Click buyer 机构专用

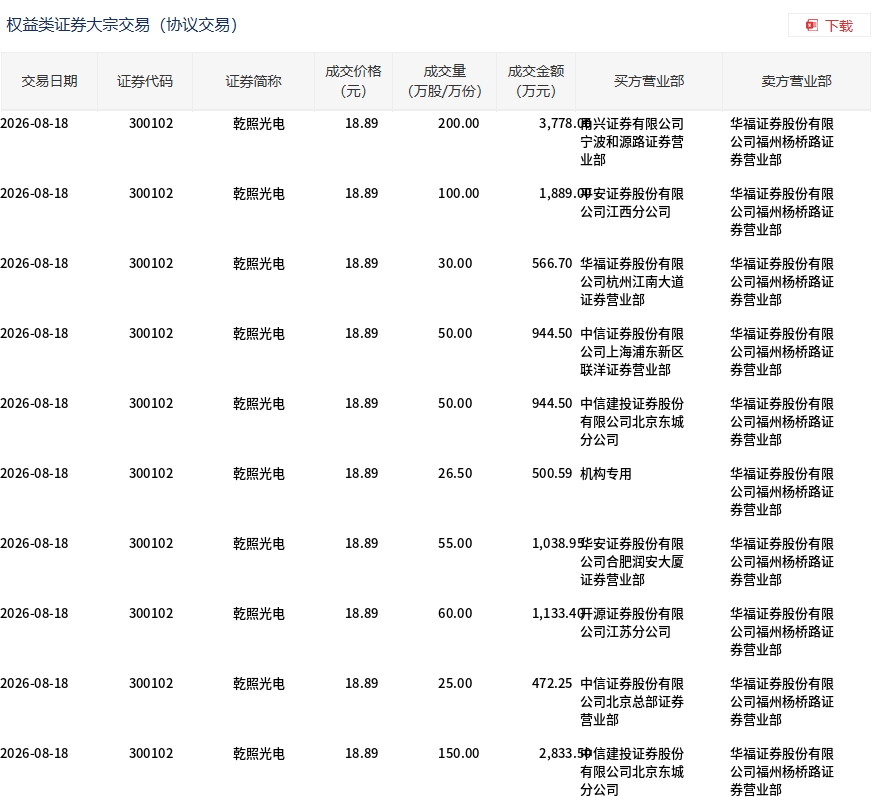pos(606,474)
